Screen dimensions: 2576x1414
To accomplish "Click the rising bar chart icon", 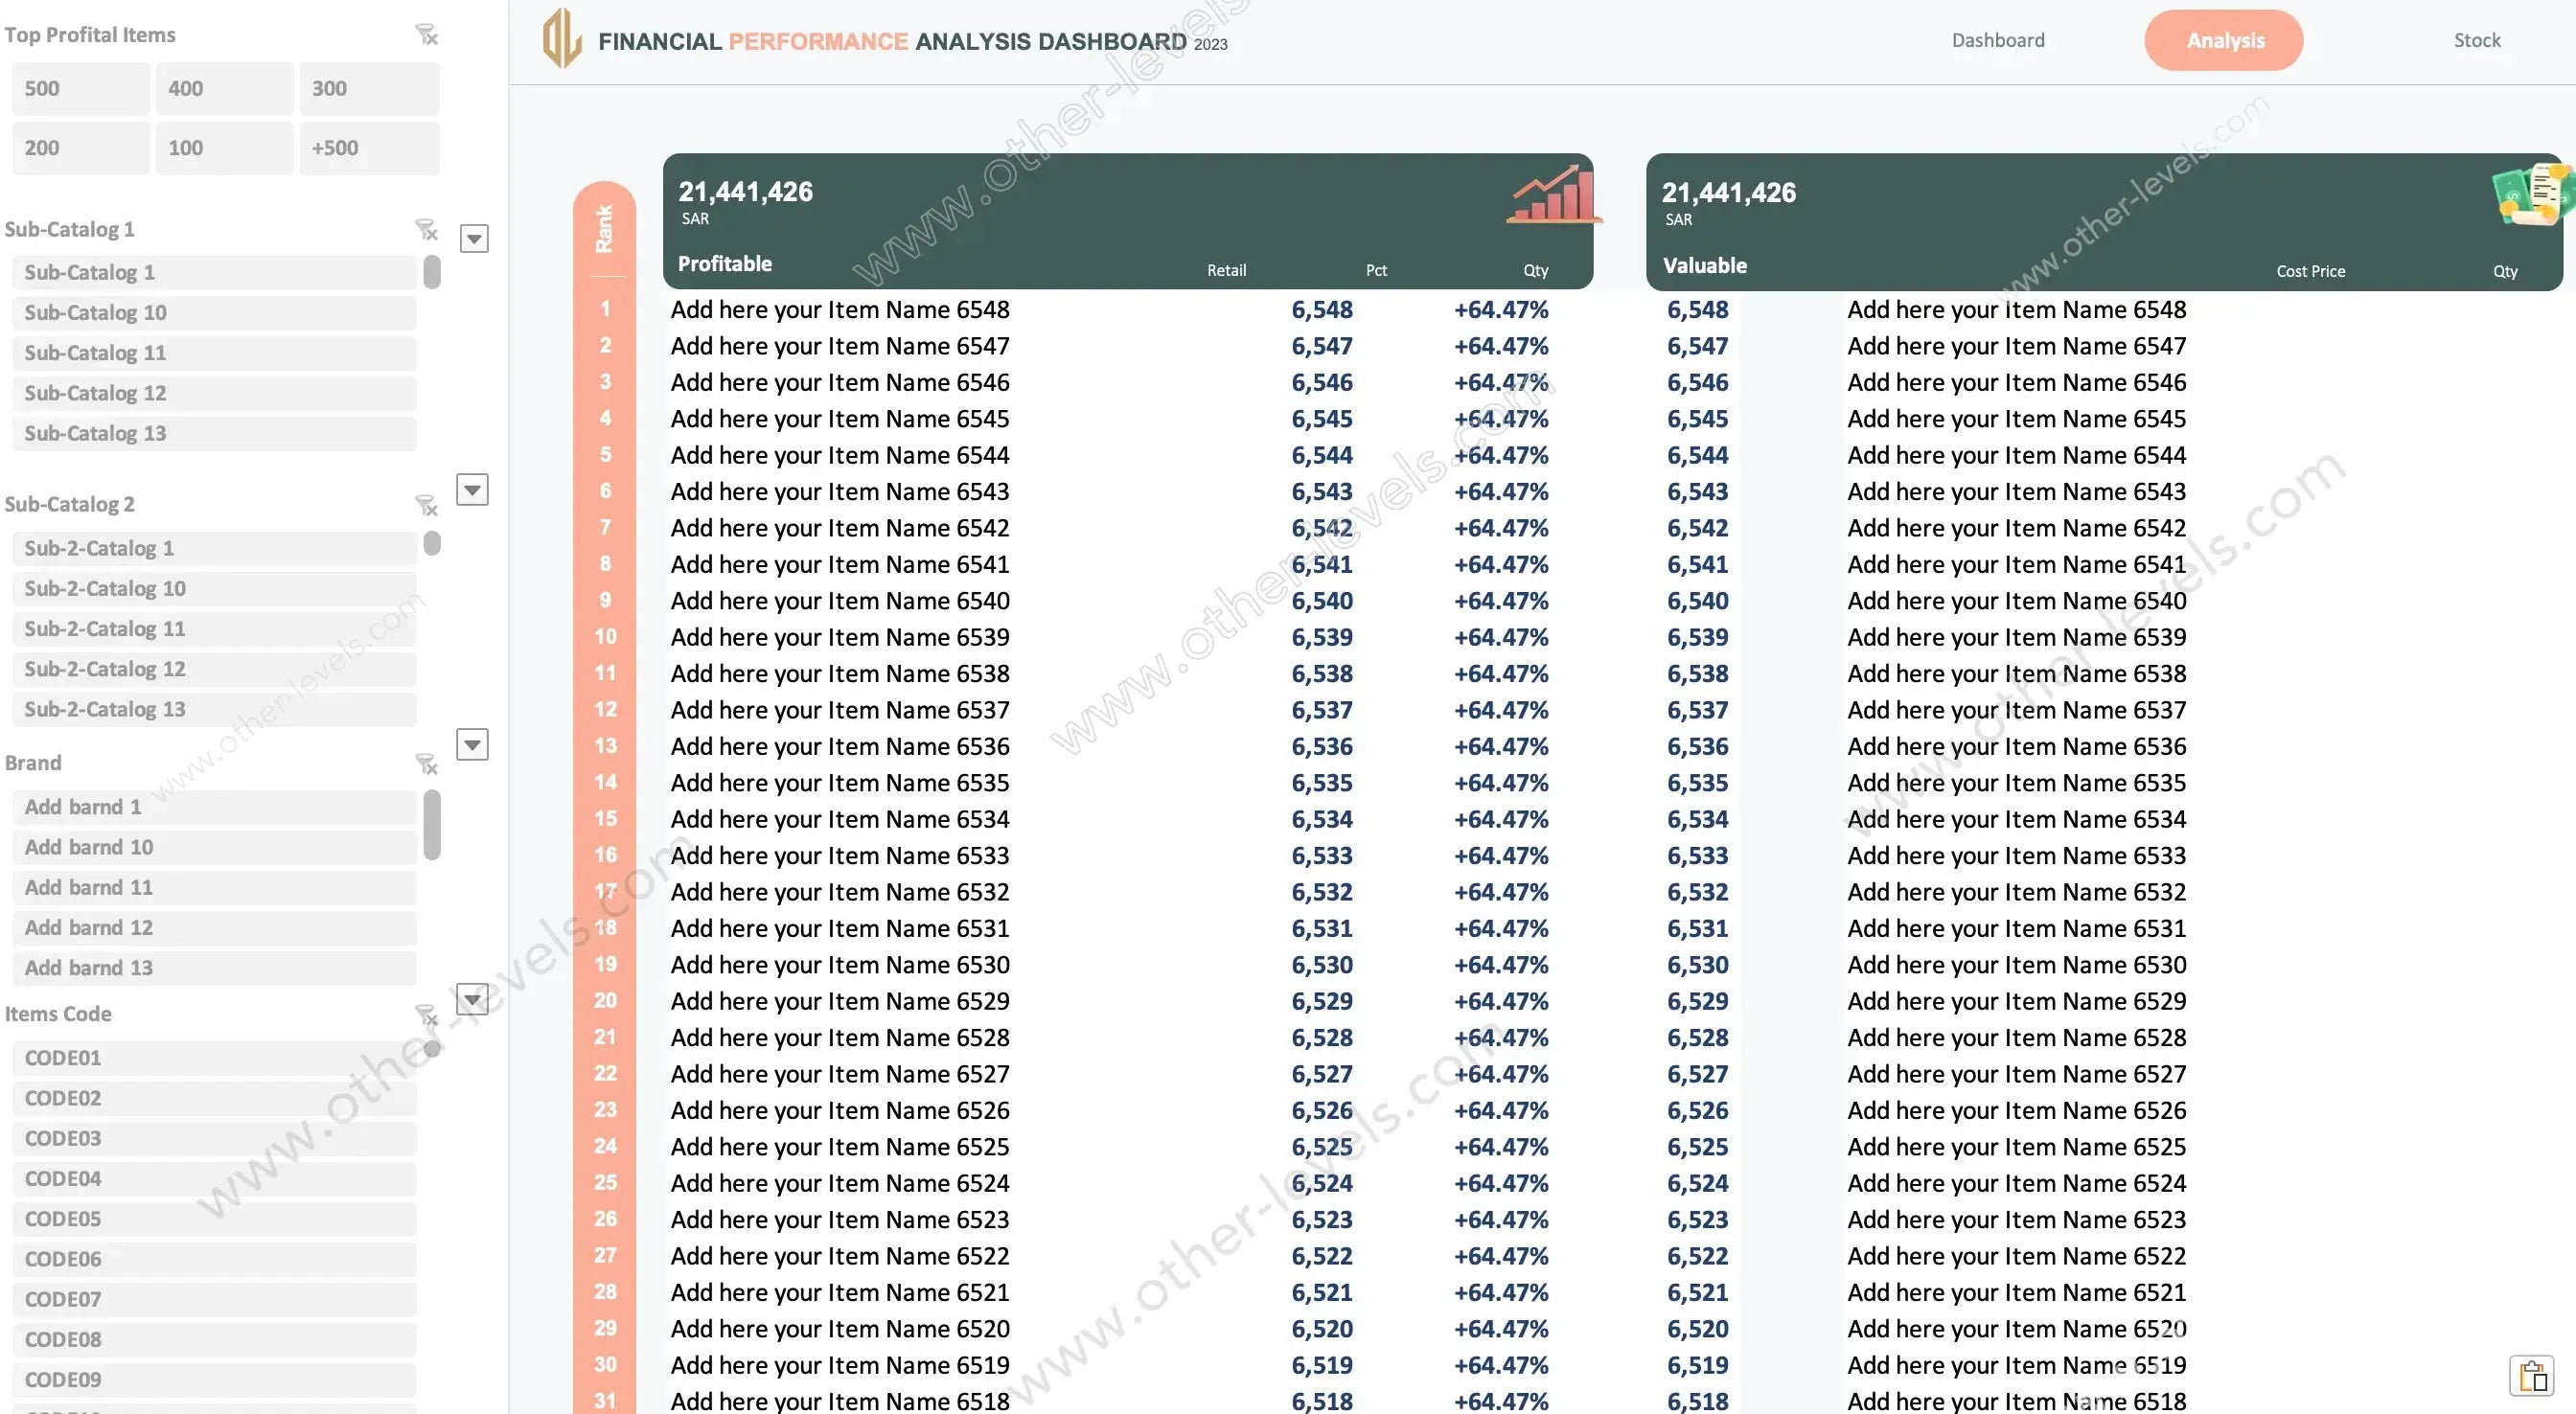I will 1553,194.
